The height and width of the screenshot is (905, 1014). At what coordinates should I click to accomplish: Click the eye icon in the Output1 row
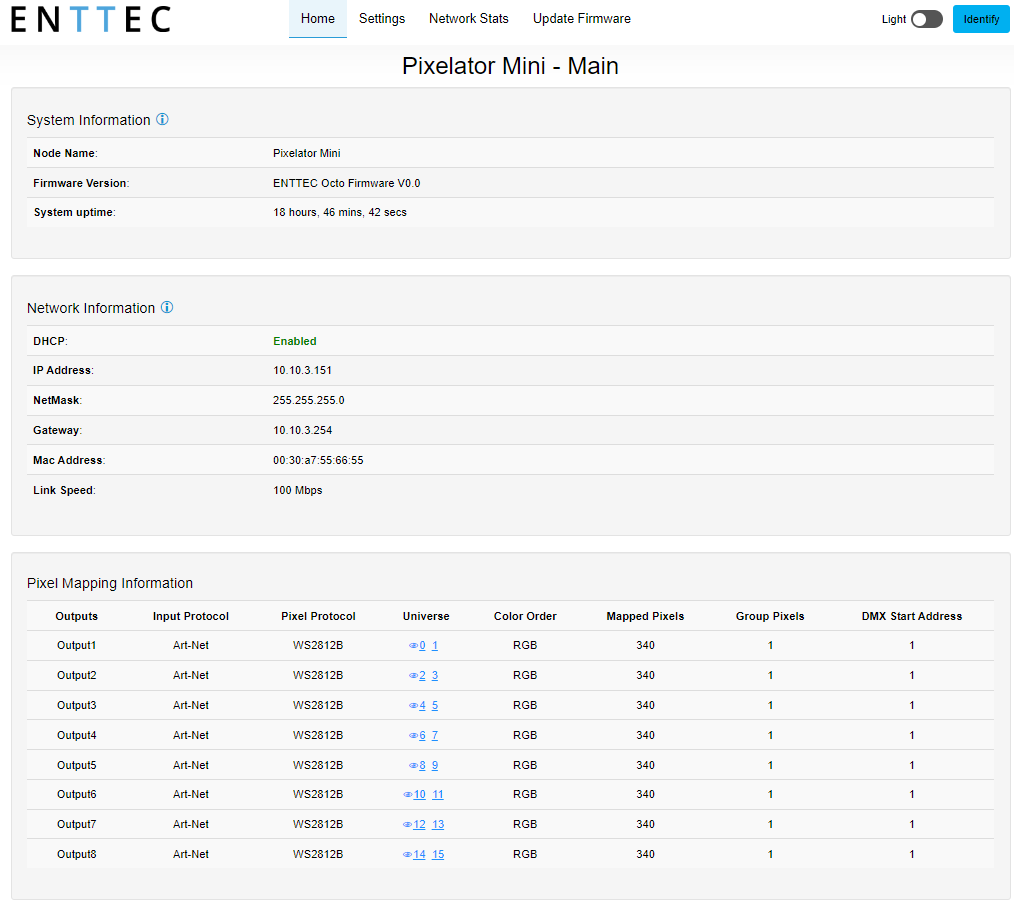pos(413,646)
